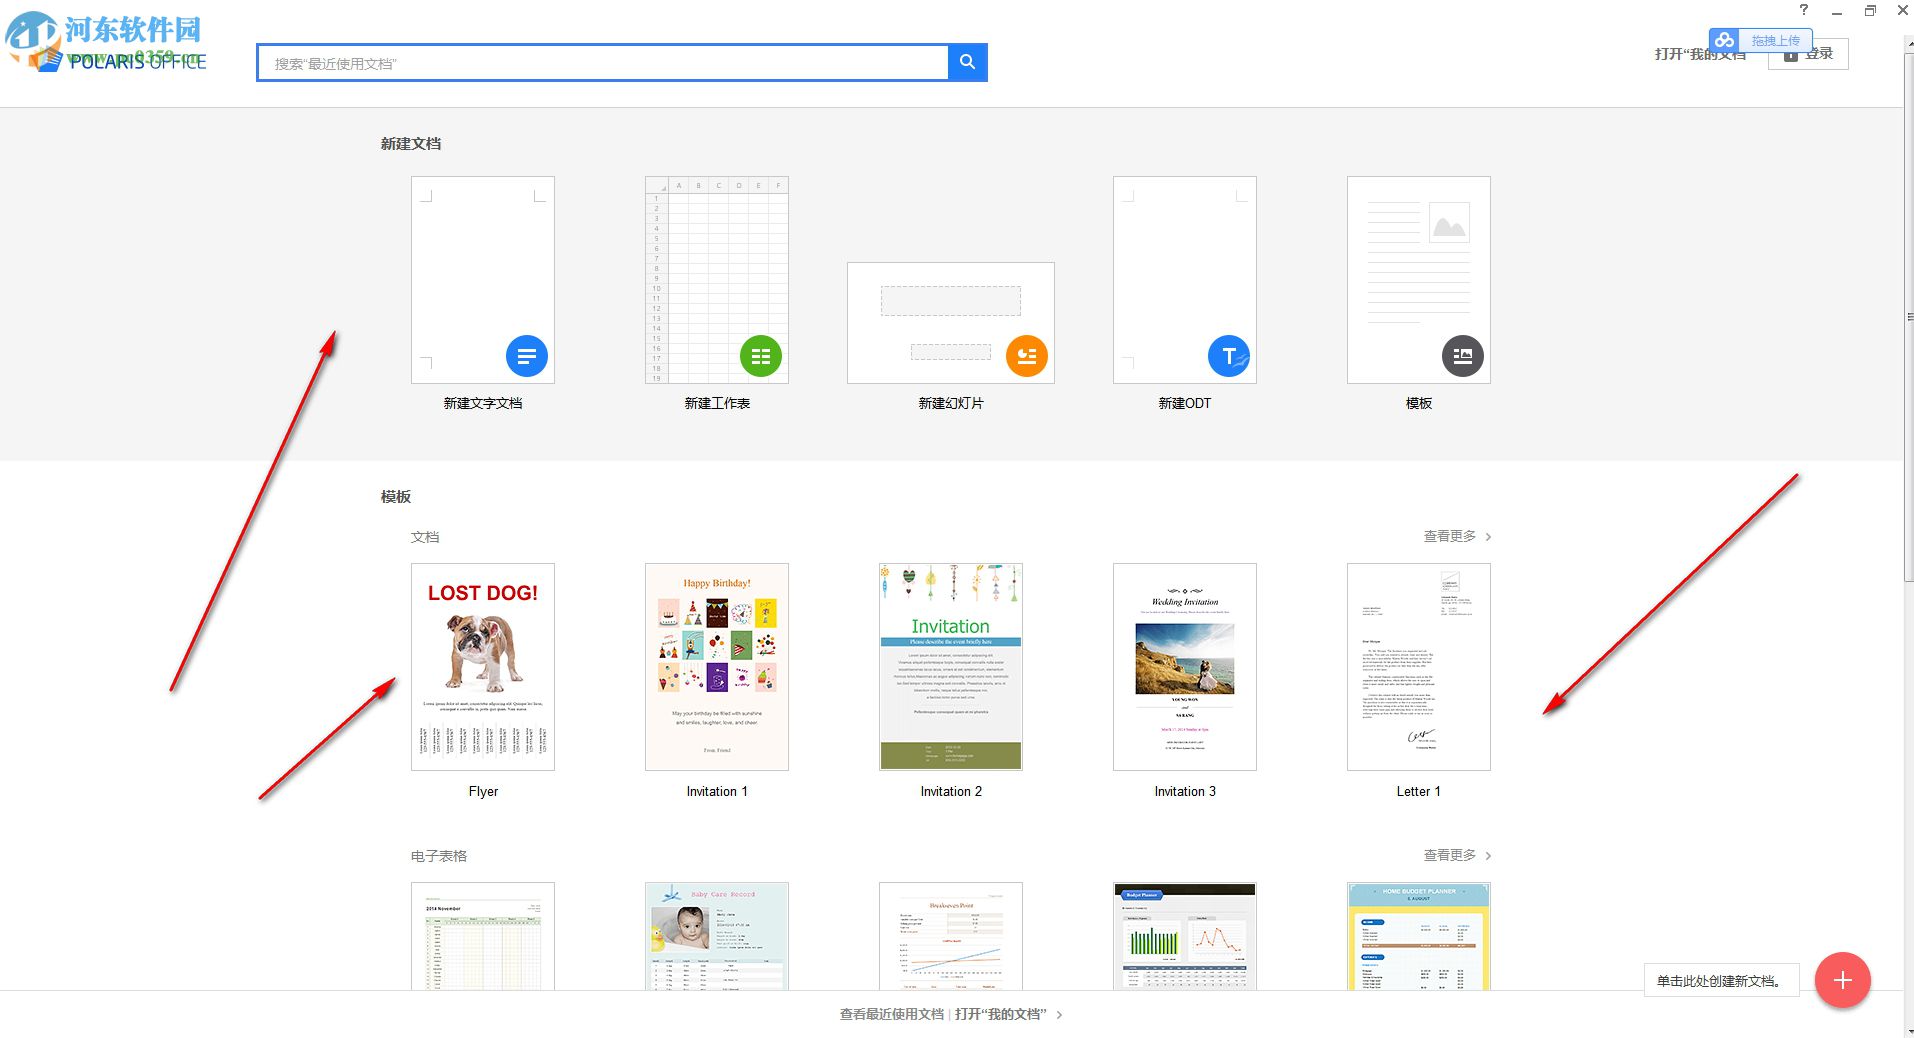Click the 登录 login button
This screenshot has height=1038, width=1914.
click(x=1808, y=54)
